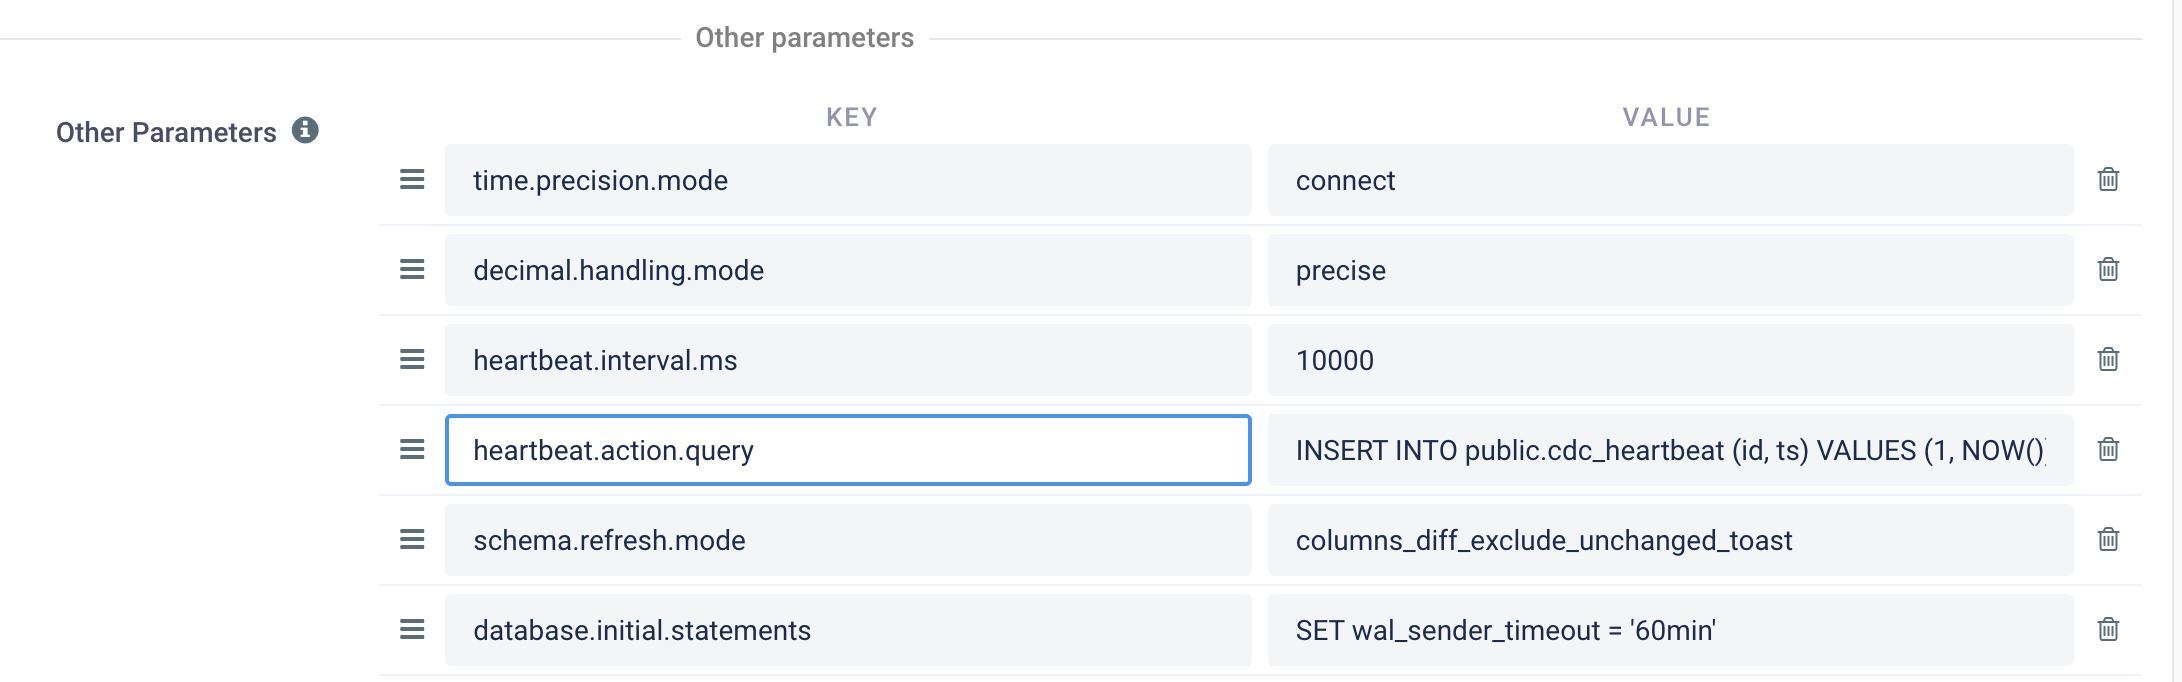Click the reorder handle for heartbeat.interval.ms

pos(412,360)
